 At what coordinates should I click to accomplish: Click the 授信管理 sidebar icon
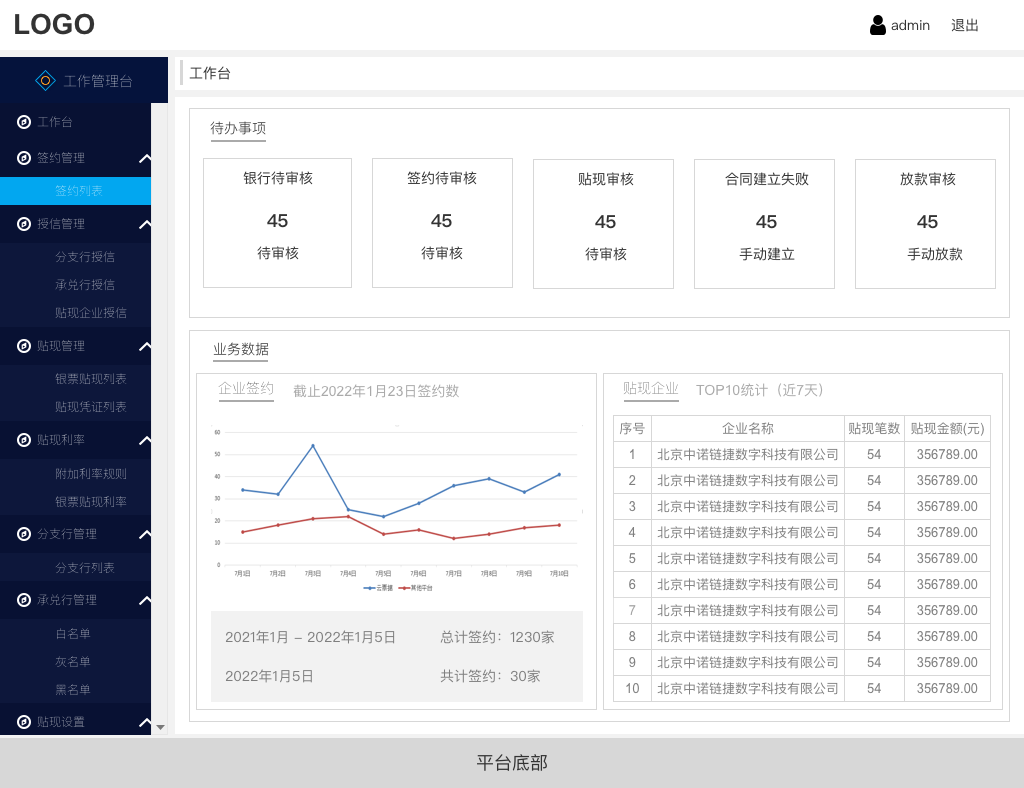(x=22, y=224)
